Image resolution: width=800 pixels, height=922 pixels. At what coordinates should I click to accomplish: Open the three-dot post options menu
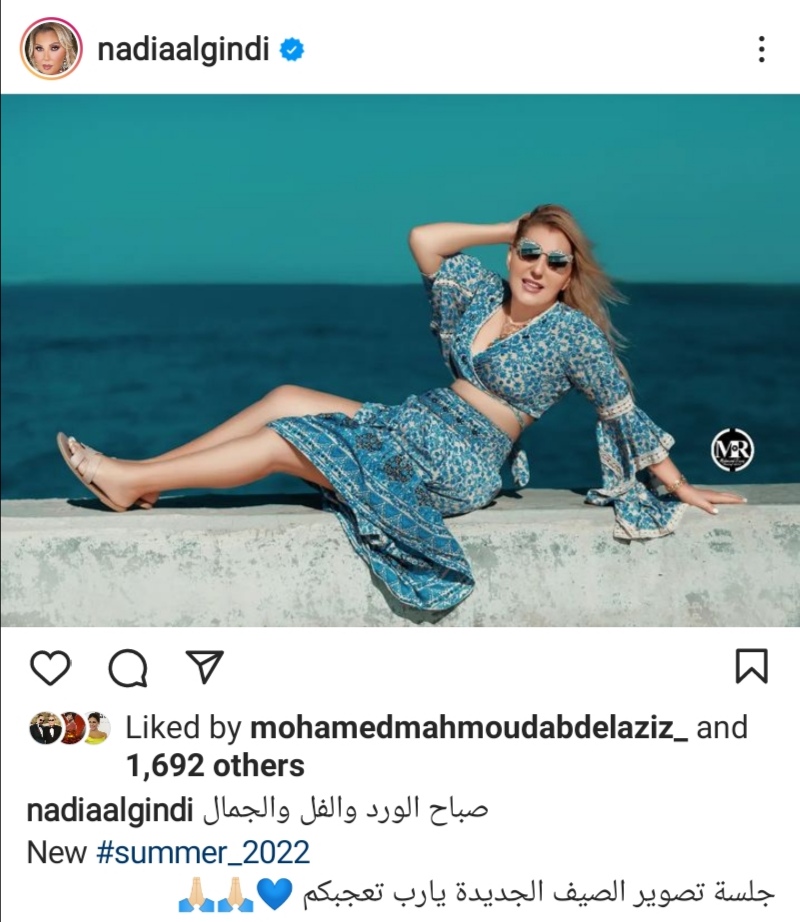coord(762,49)
